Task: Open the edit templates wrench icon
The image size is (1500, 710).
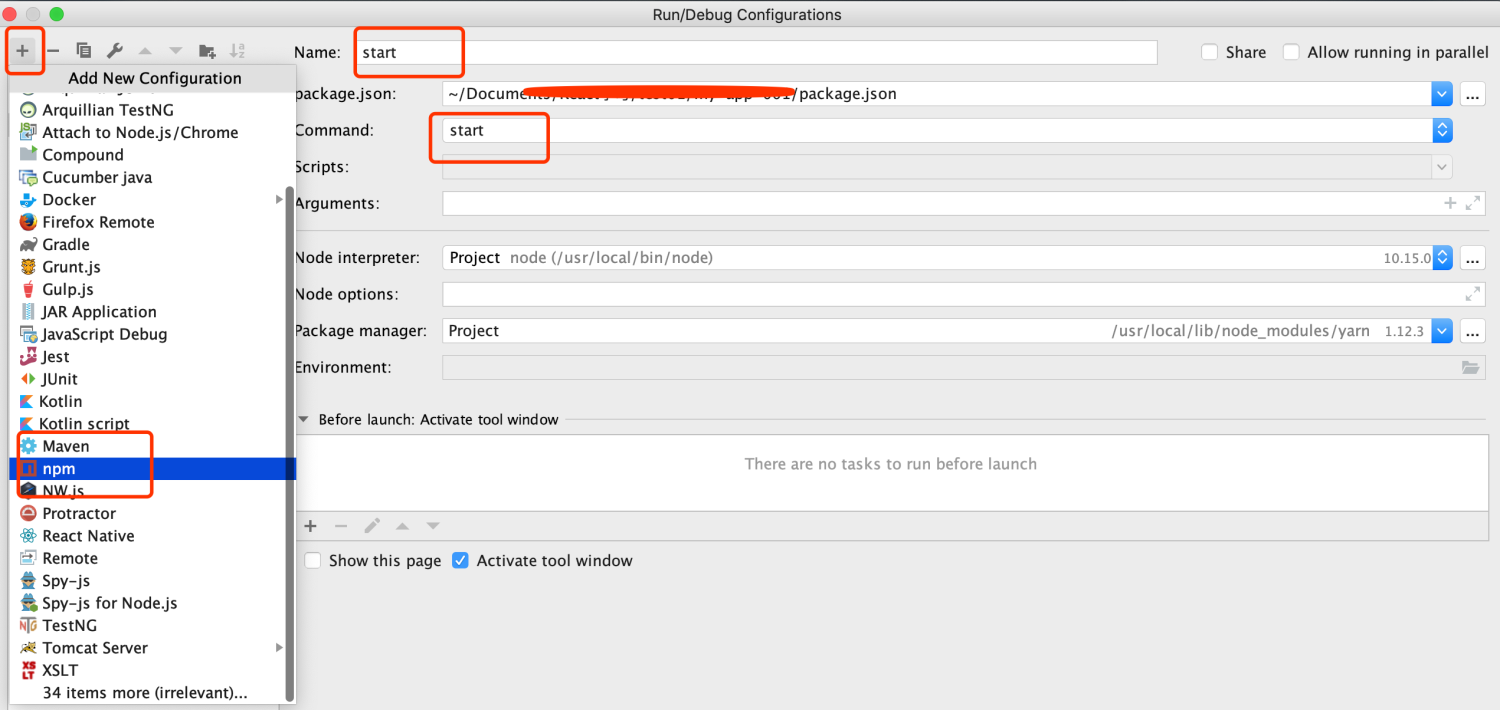Action: (x=114, y=51)
